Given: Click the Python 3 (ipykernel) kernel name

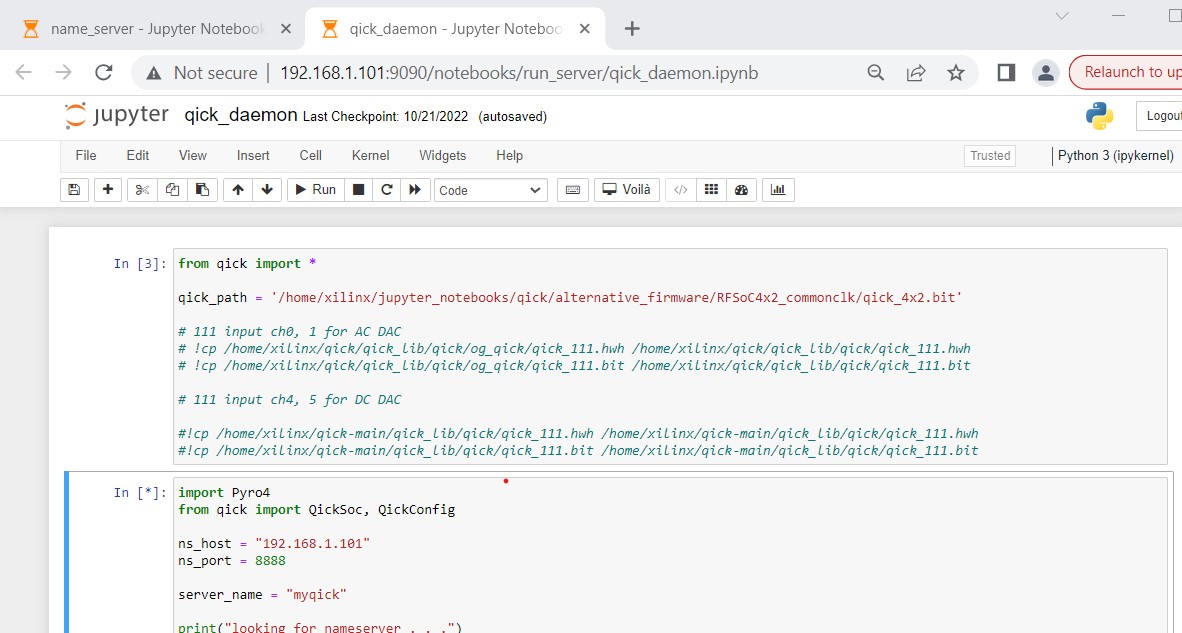Looking at the screenshot, I should (1116, 155).
